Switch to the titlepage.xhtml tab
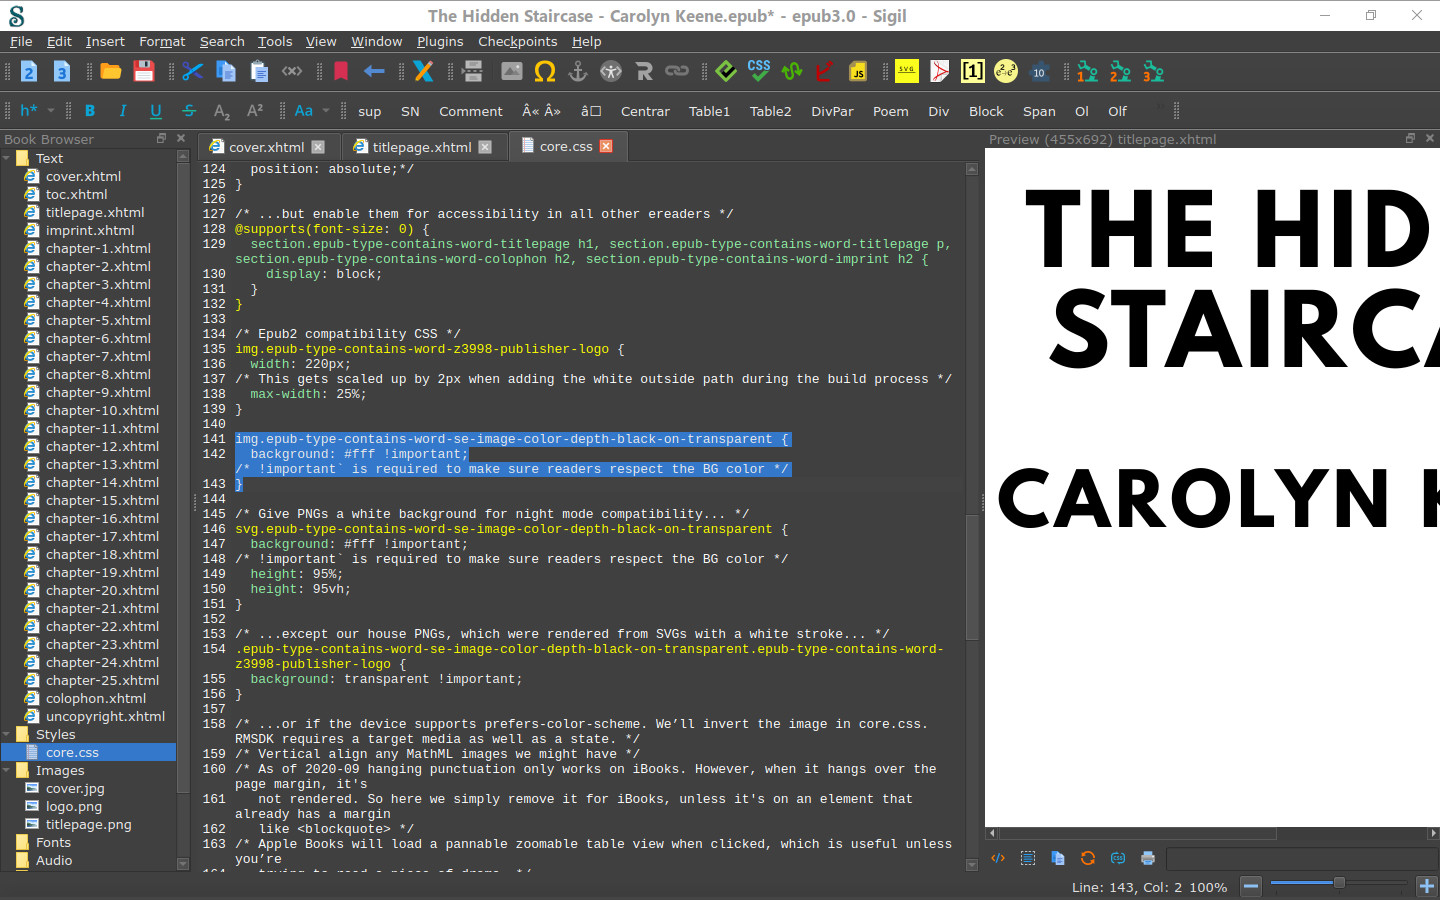 click(x=422, y=147)
